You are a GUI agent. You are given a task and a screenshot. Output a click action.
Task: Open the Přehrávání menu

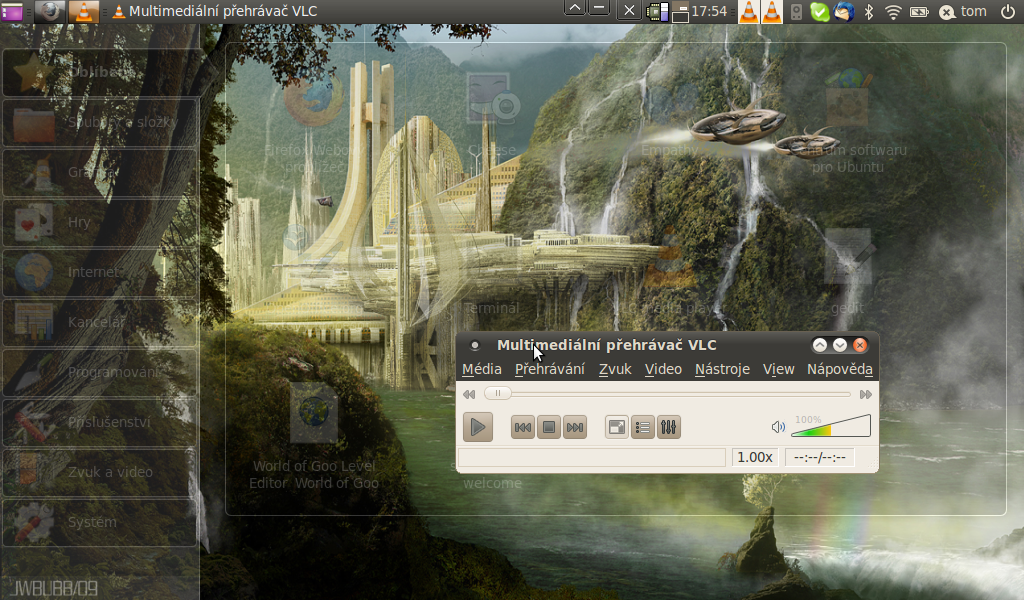(550, 369)
